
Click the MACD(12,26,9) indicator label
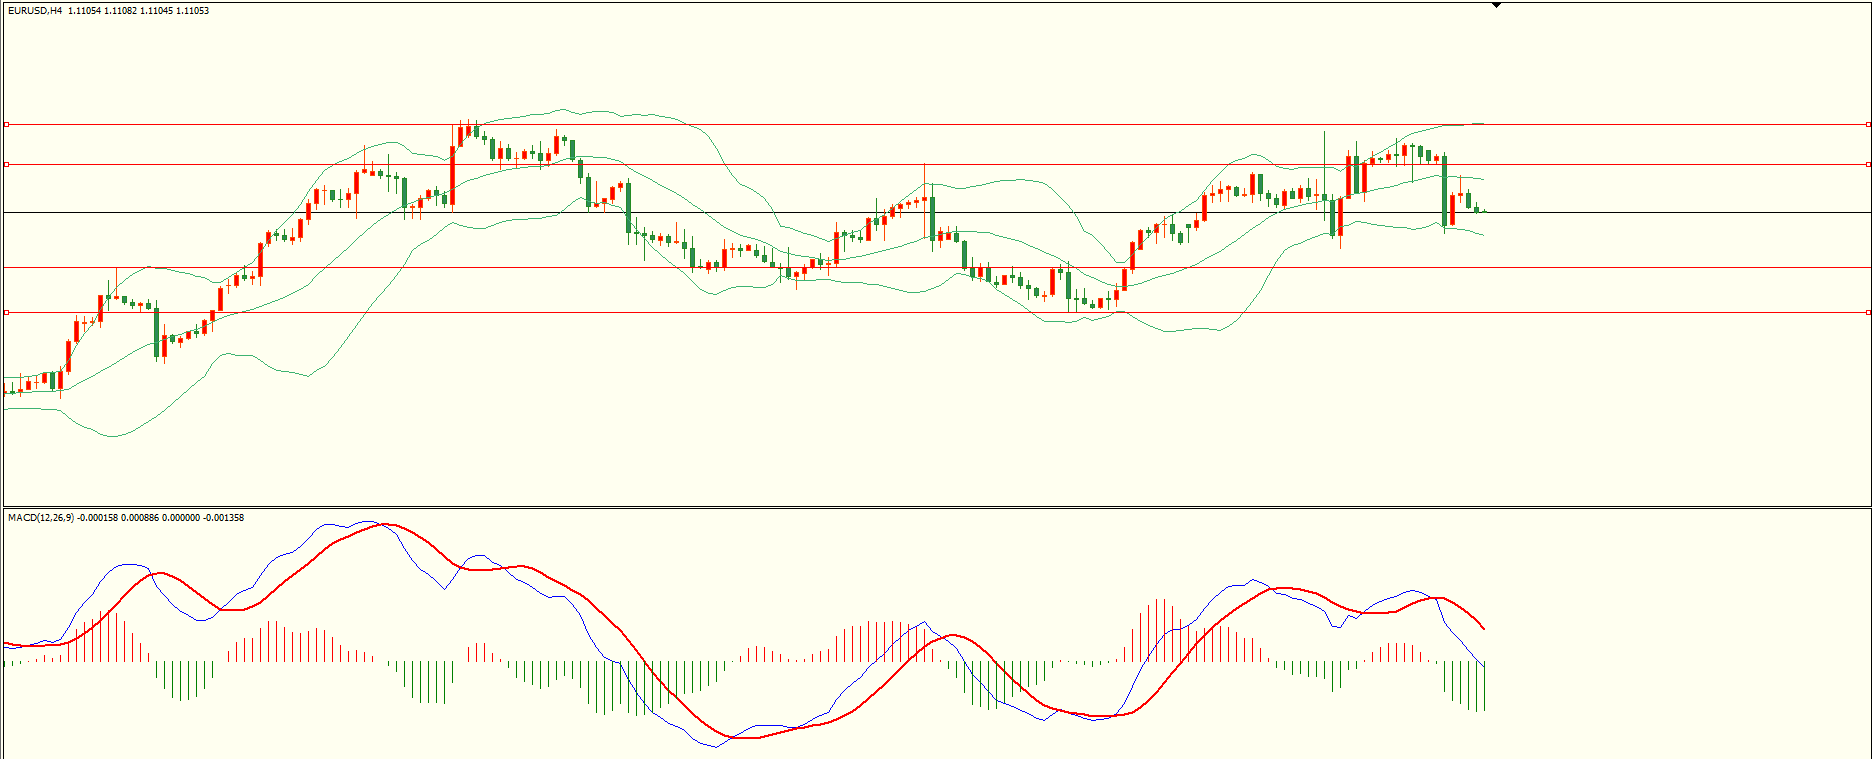pos(40,518)
